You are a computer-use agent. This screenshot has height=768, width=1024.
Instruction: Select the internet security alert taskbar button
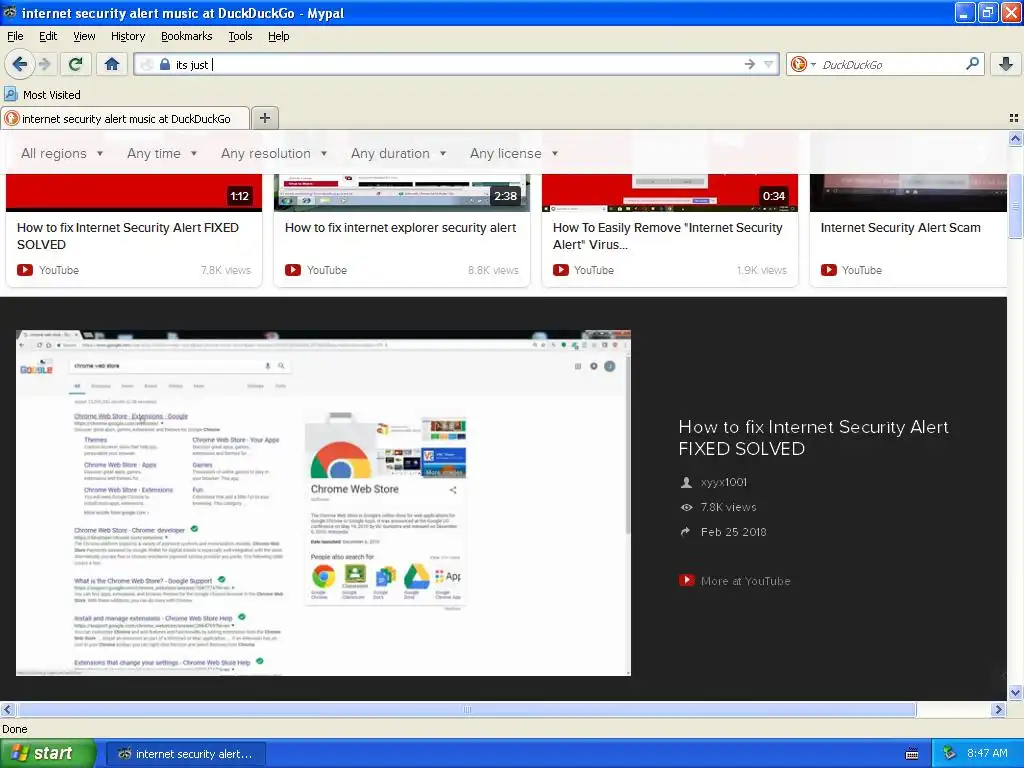coord(185,754)
